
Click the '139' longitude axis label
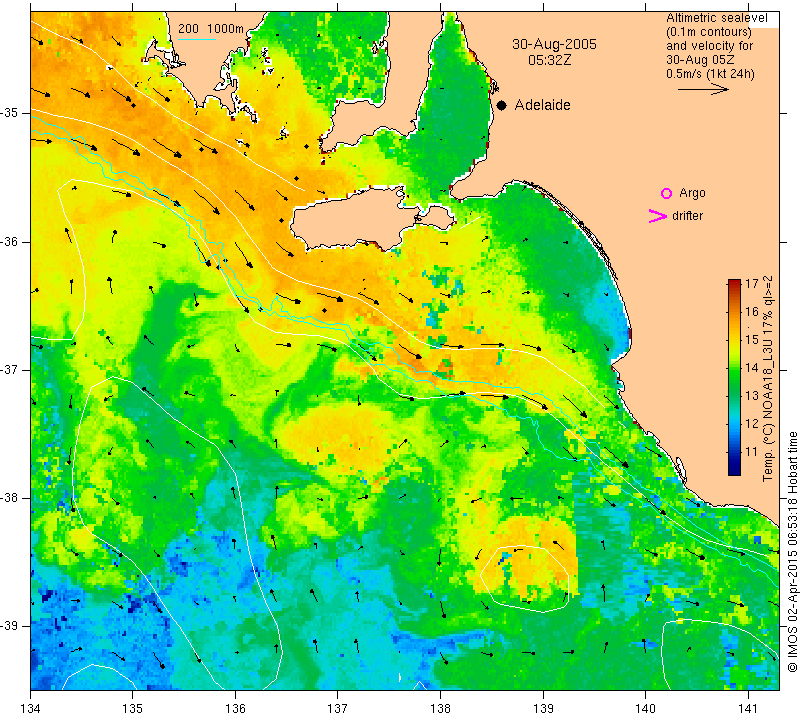coord(543,708)
